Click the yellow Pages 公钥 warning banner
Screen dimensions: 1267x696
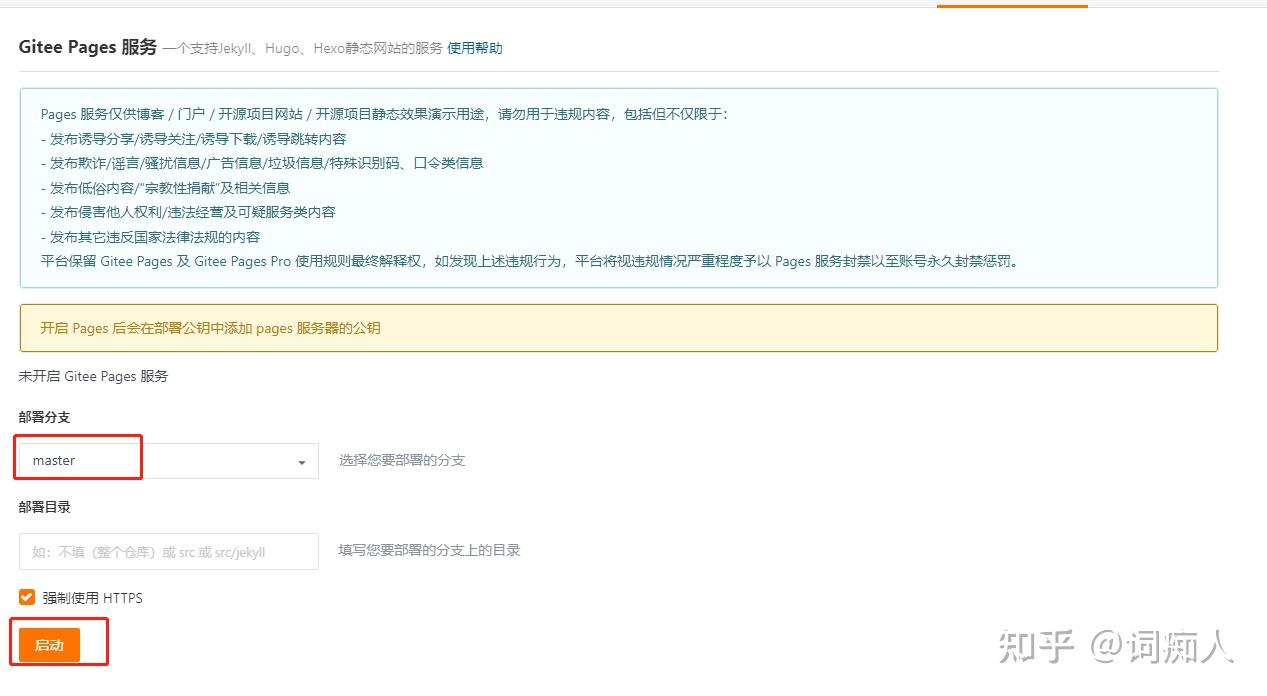[617, 326]
